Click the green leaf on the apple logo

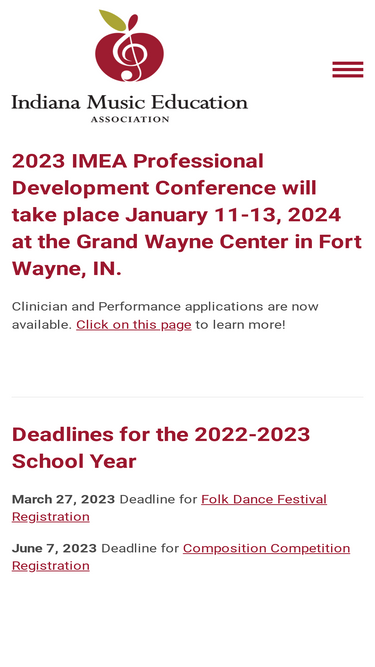click(112, 20)
